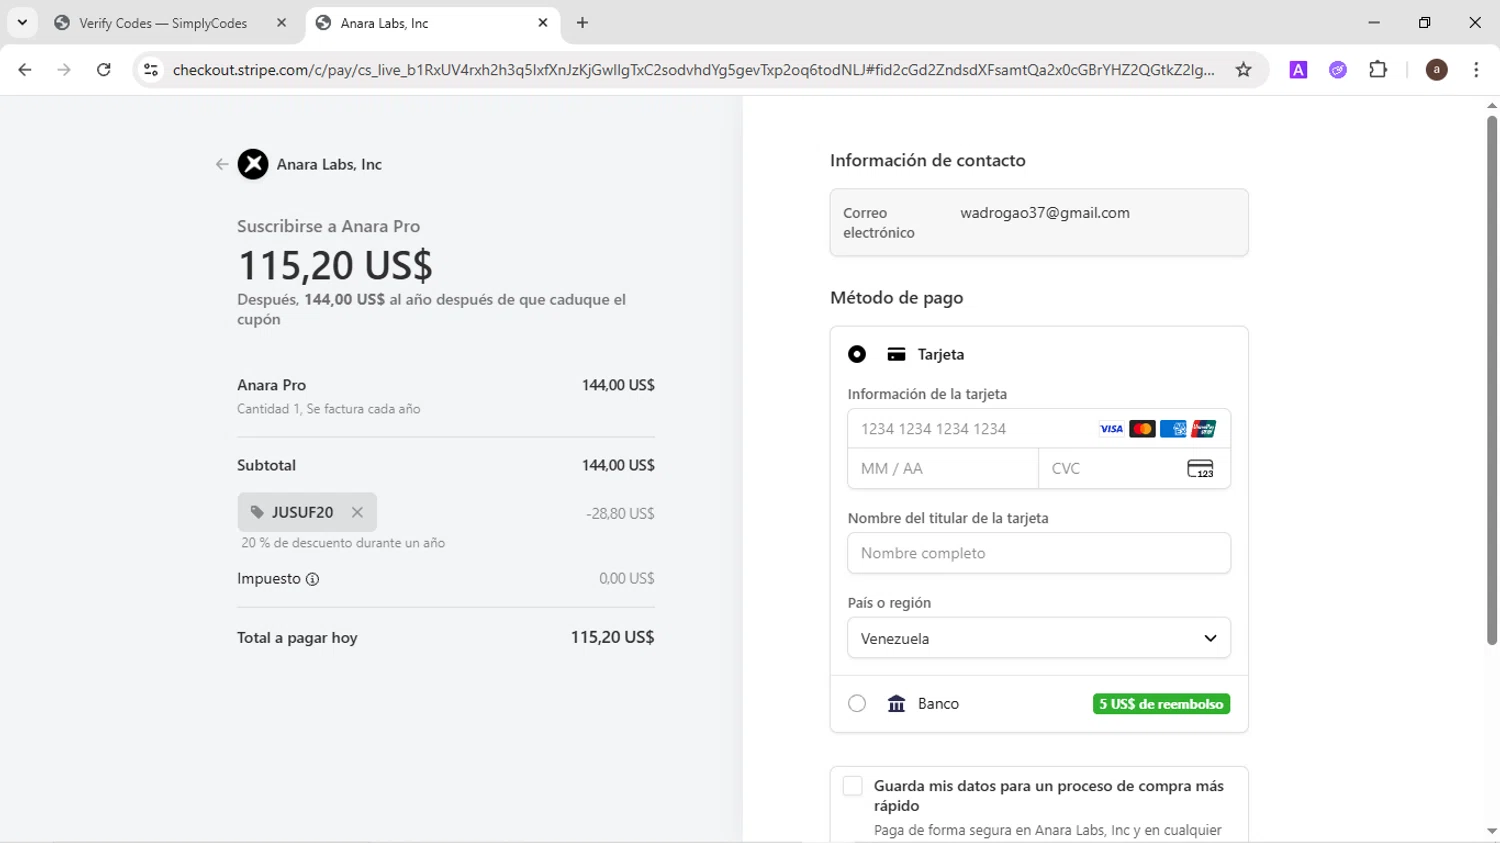Open a new browser tab
This screenshot has width=1500, height=843.
582,23
